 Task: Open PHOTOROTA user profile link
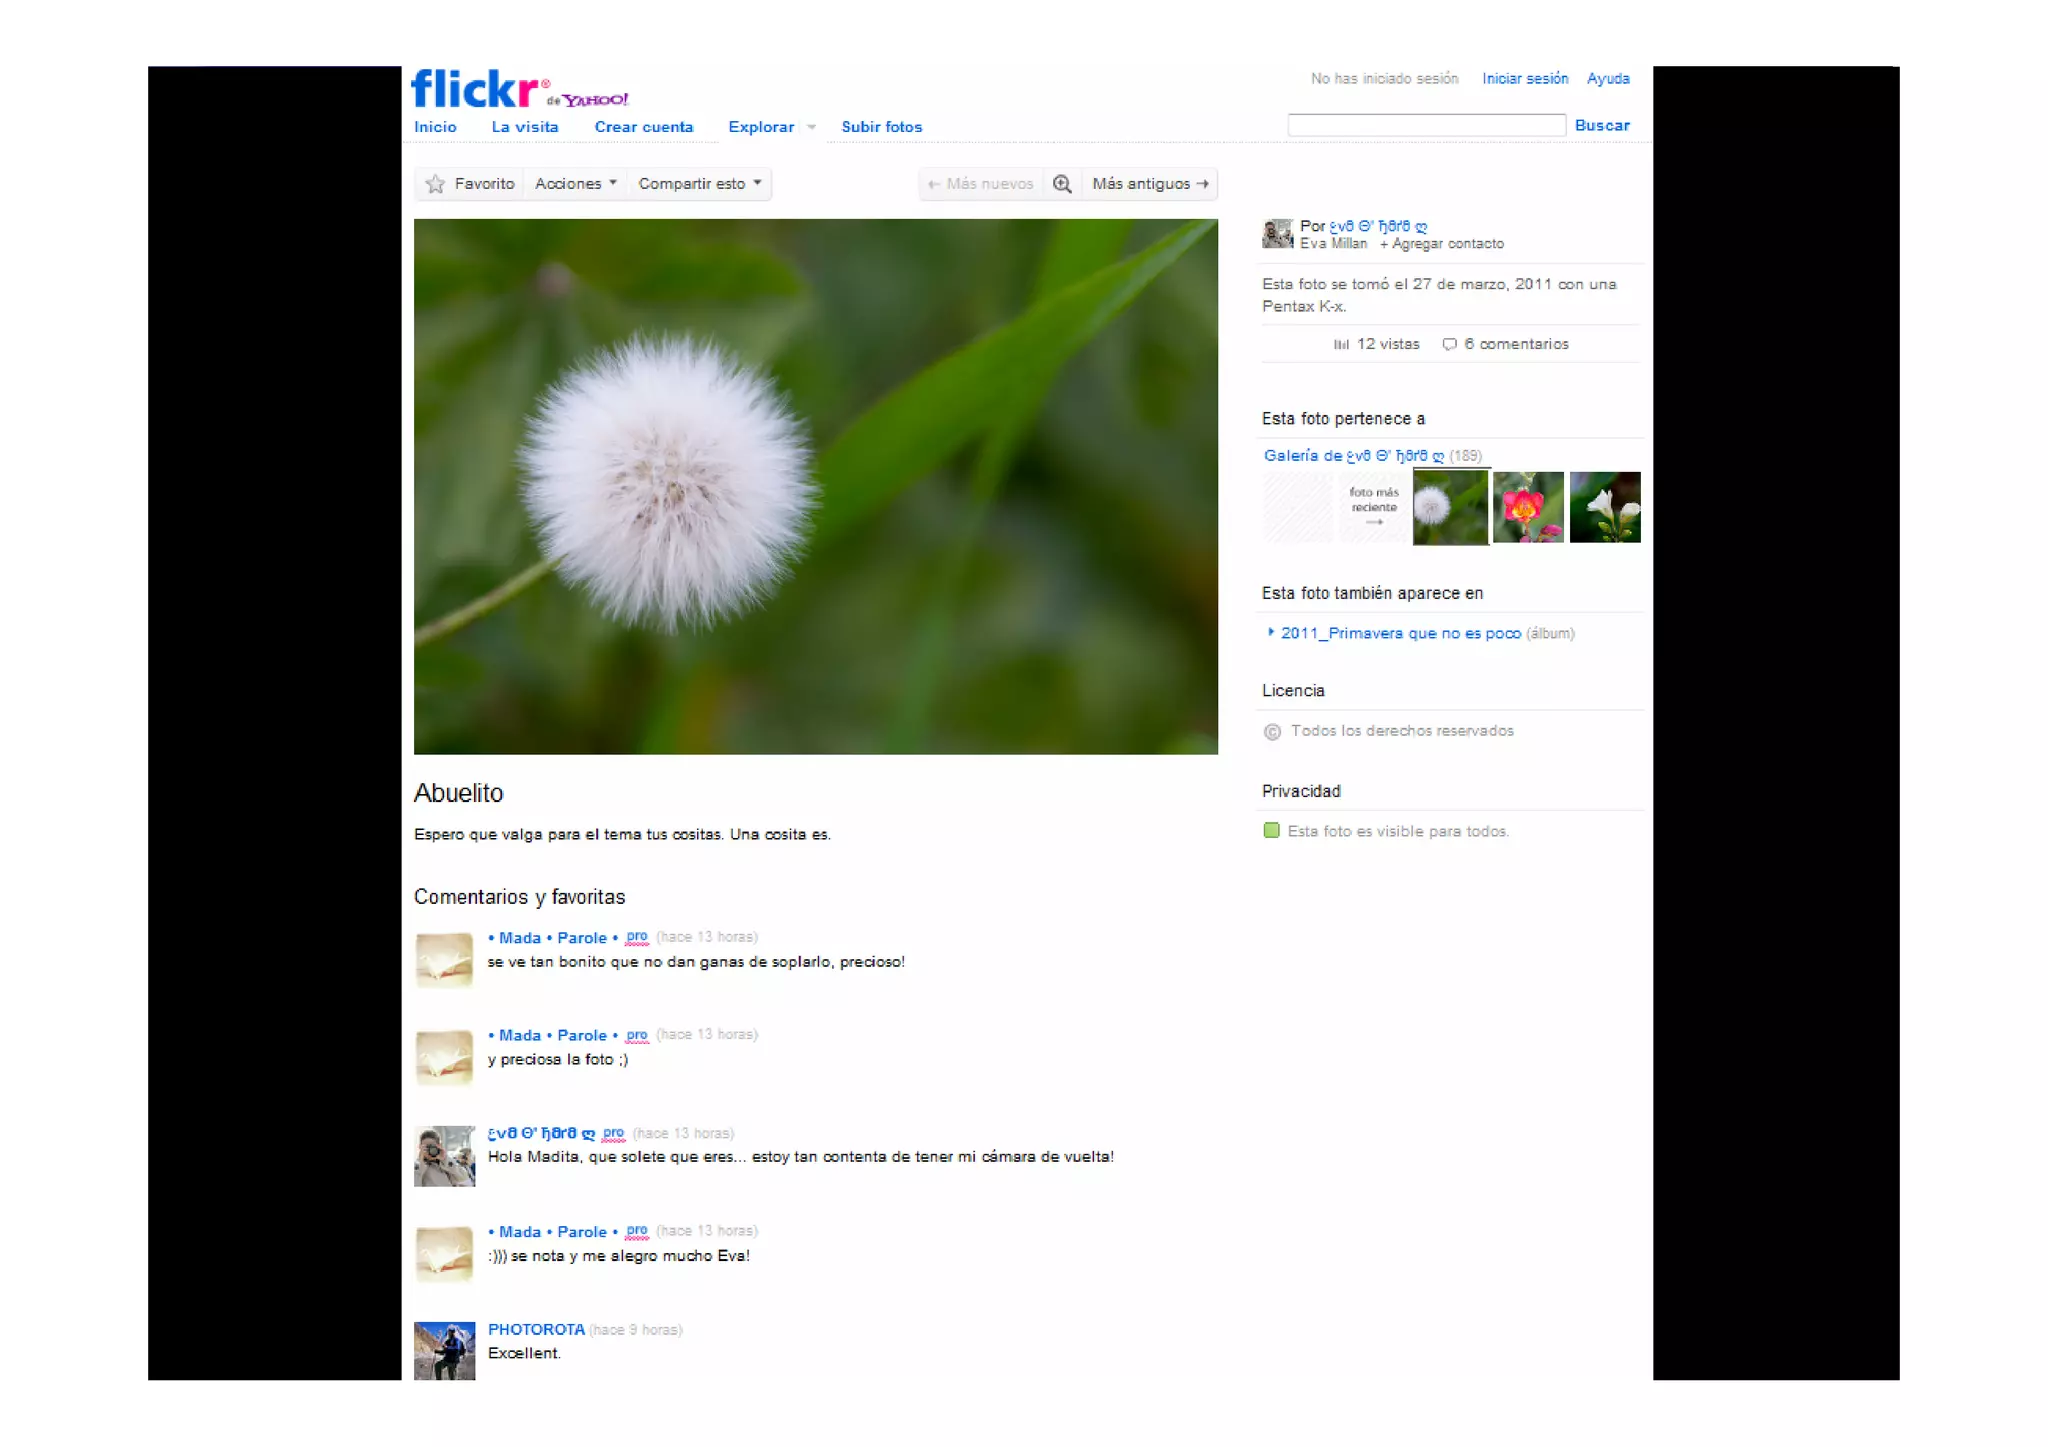click(536, 1330)
